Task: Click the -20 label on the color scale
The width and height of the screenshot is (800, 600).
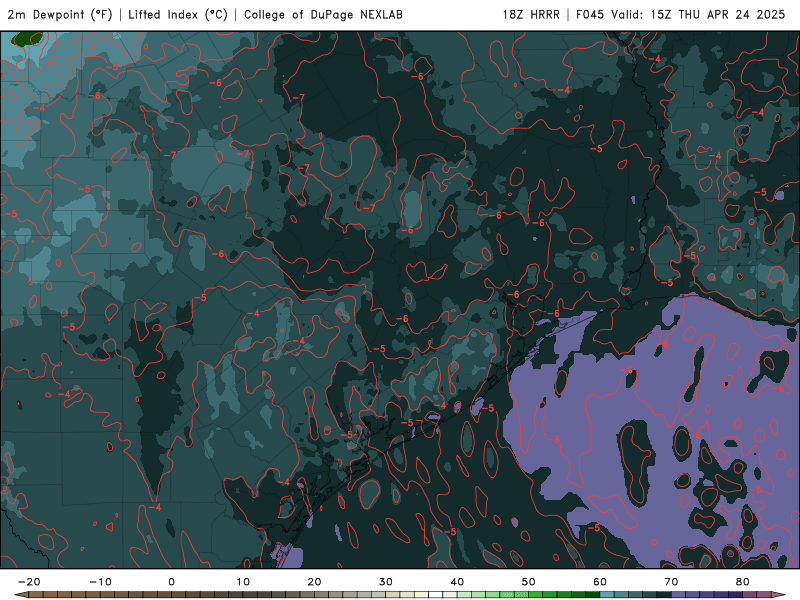Action: tap(29, 582)
